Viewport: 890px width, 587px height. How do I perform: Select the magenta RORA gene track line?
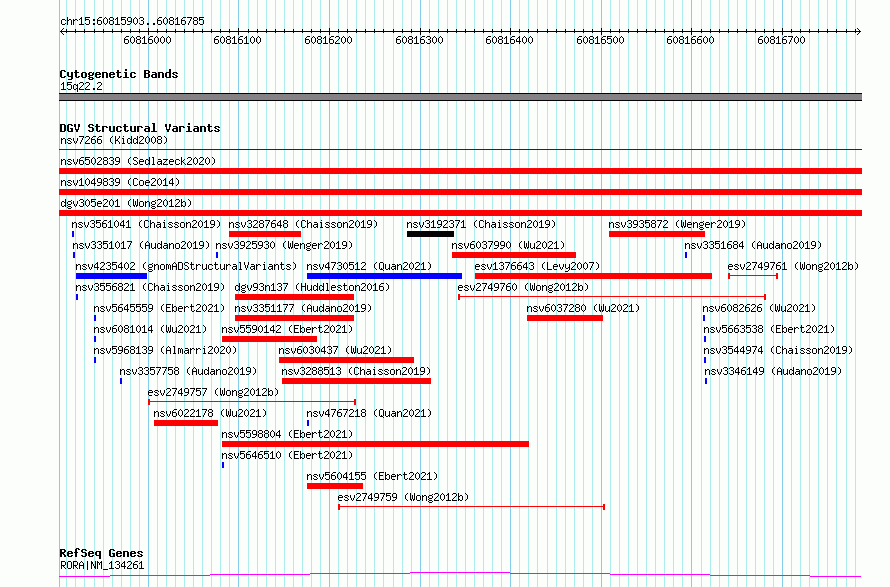tap(460, 575)
